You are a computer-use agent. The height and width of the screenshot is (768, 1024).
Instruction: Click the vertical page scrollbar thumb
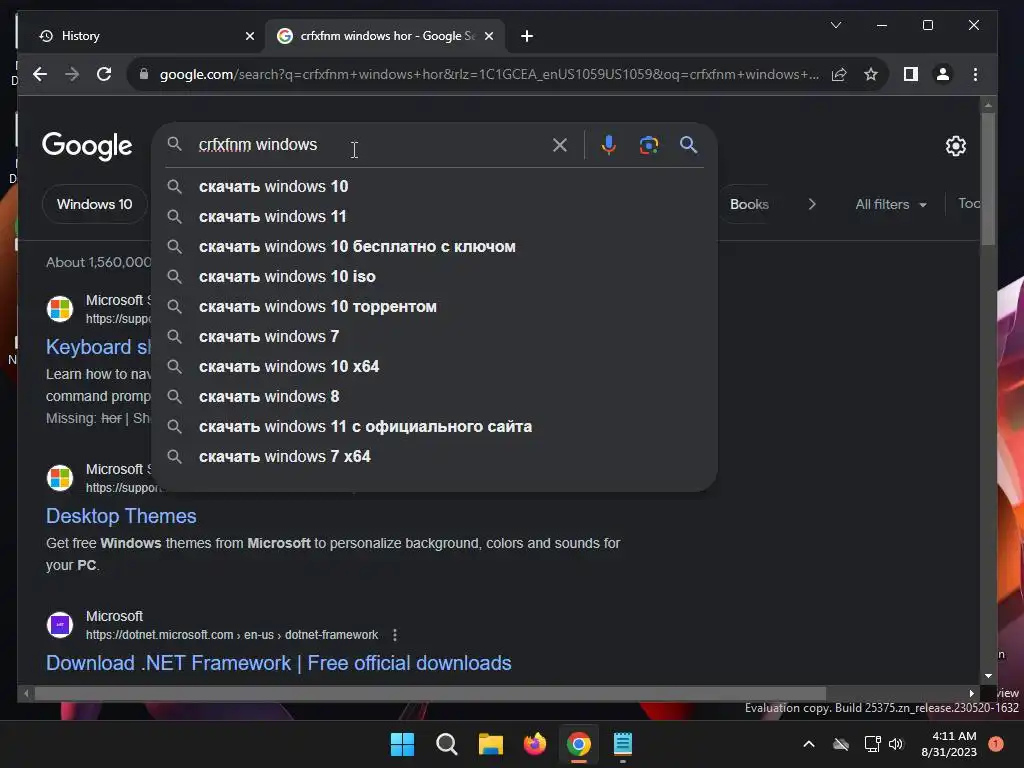click(987, 179)
